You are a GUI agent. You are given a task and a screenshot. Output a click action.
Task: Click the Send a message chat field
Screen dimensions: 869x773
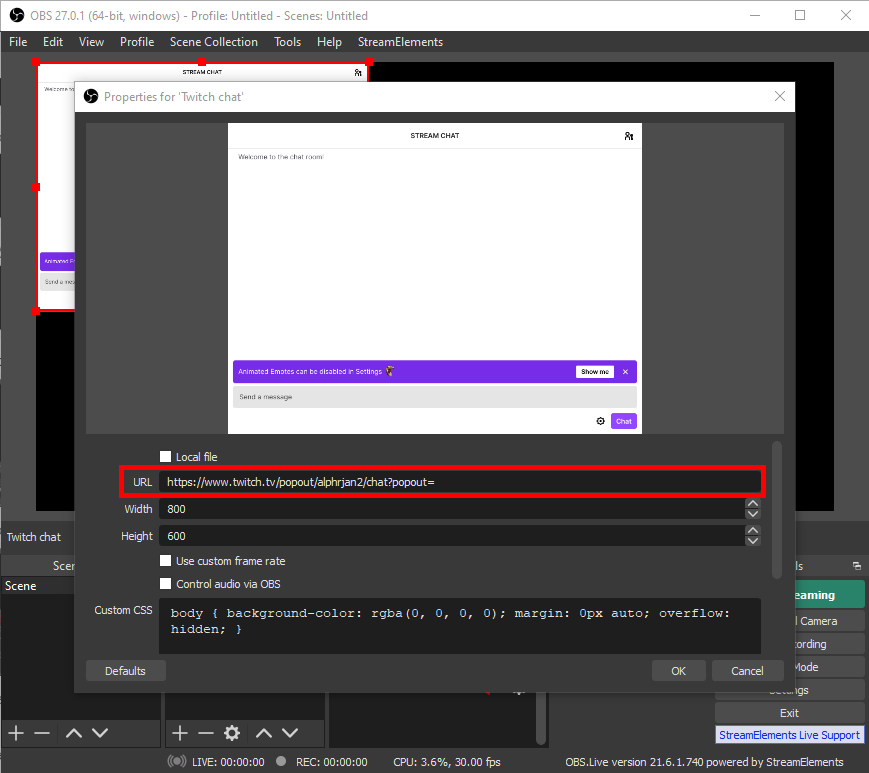[434, 397]
